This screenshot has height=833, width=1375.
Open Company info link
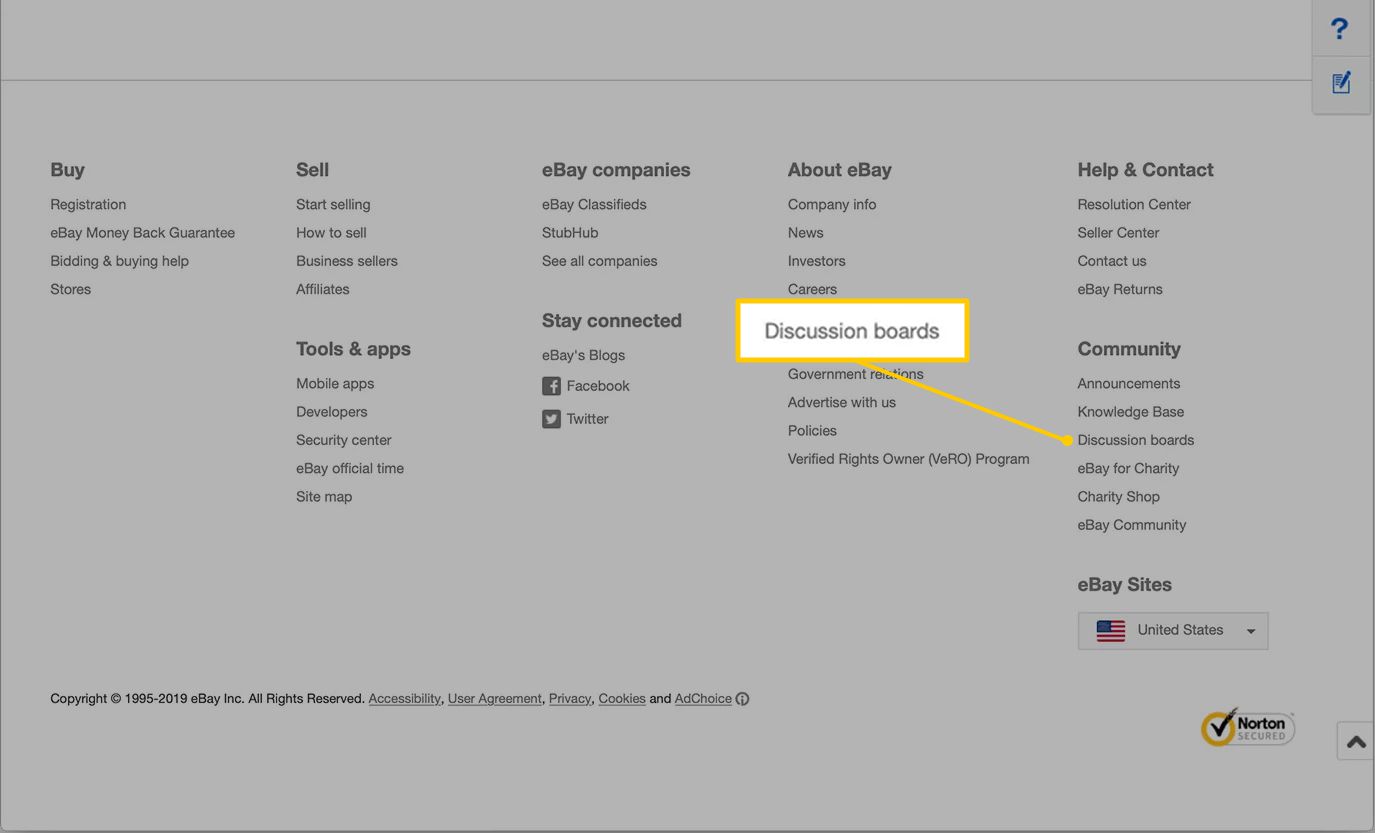832,204
